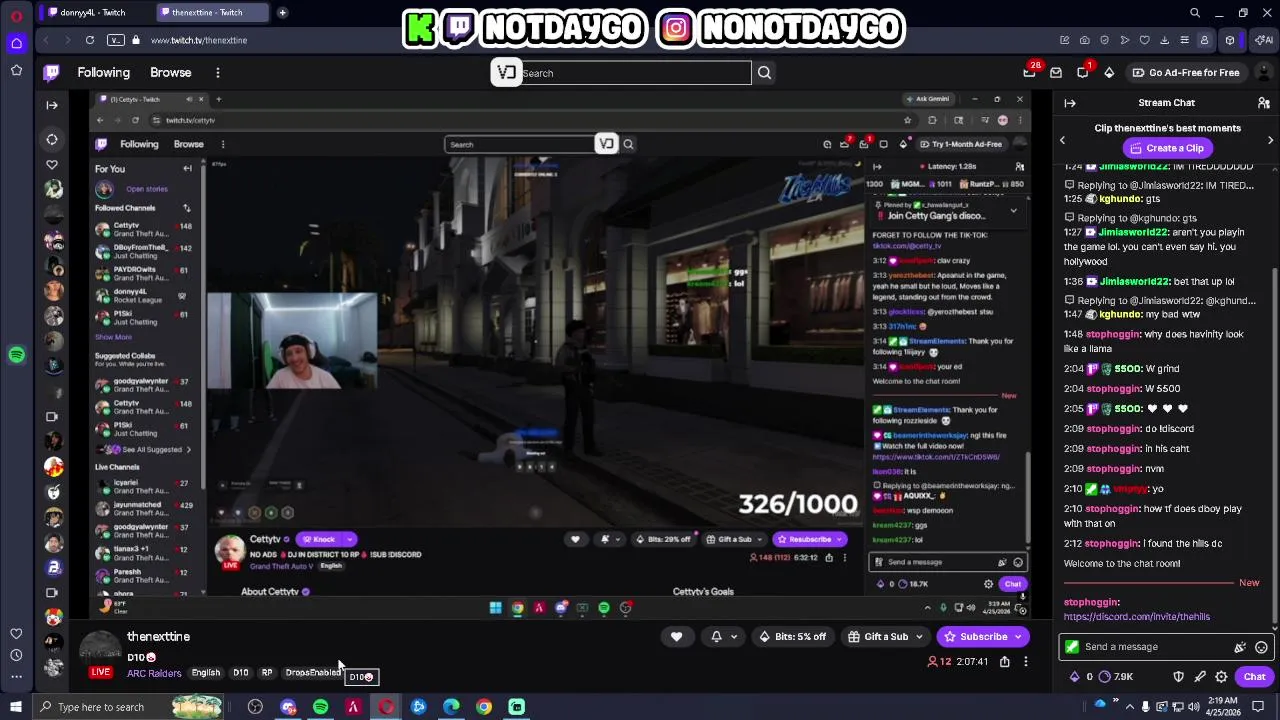Open Twitch whispers with the 1 badge
This screenshot has height=720, width=1280.
[x=1083, y=72]
